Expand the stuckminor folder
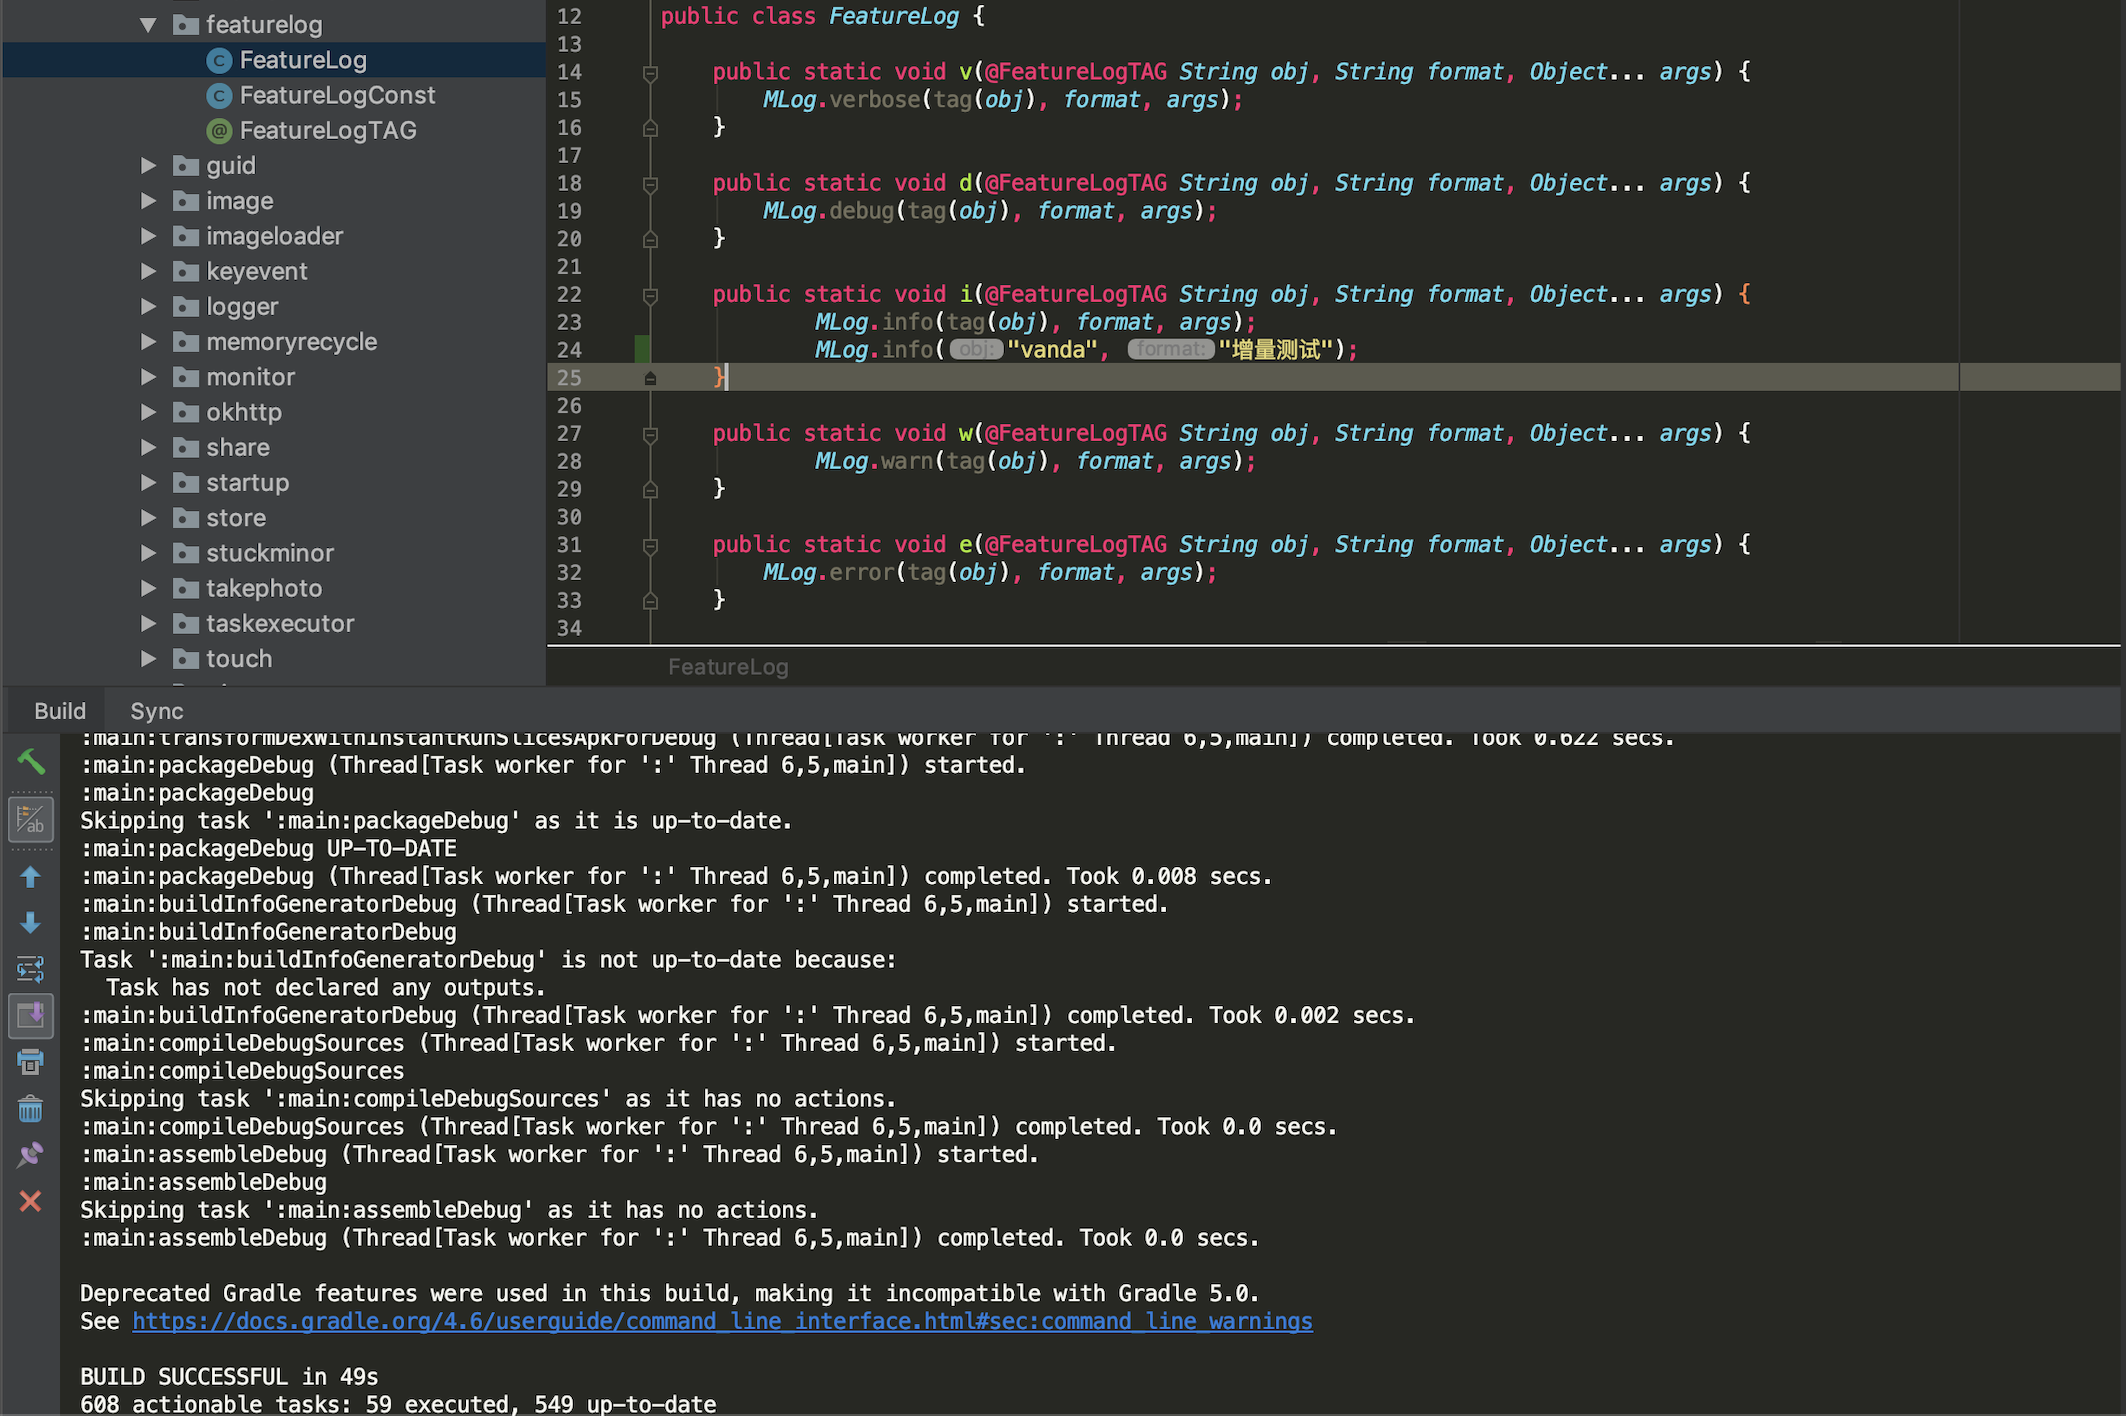The width and height of the screenshot is (2126, 1416). click(x=148, y=553)
